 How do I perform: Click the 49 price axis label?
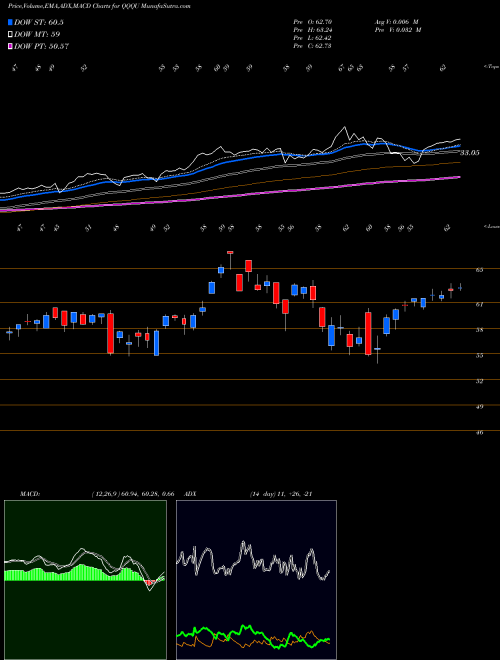coord(479,407)
